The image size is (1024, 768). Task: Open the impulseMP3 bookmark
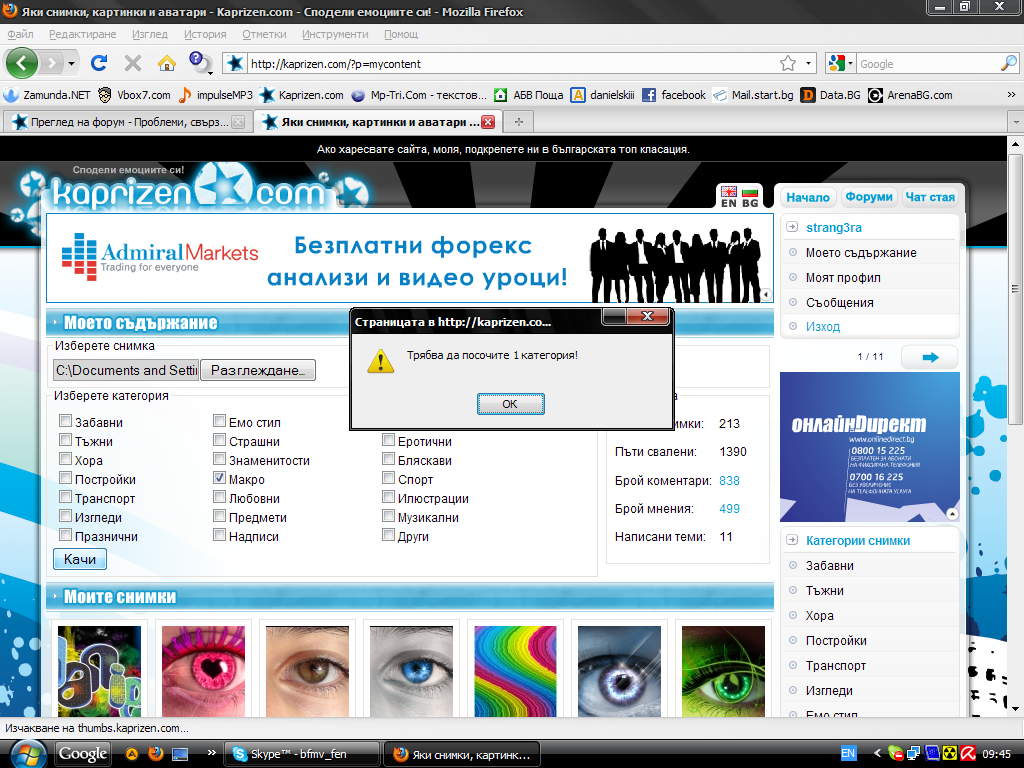[x=216, y=95]
